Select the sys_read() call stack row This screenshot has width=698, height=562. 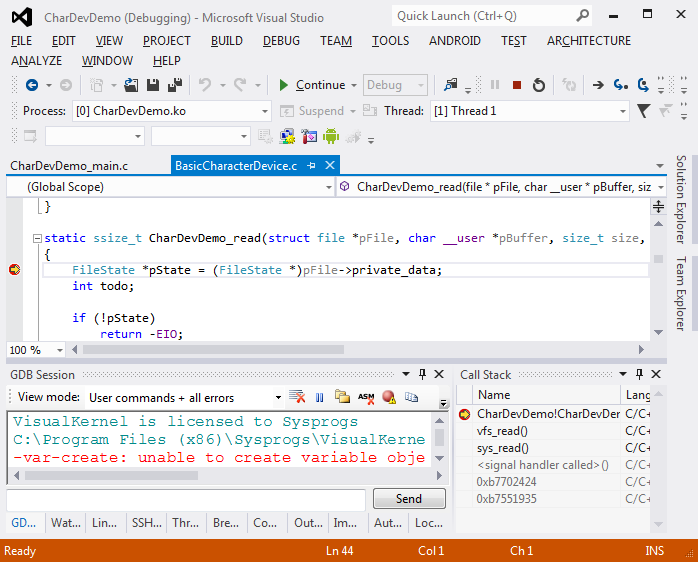point(553,448)
